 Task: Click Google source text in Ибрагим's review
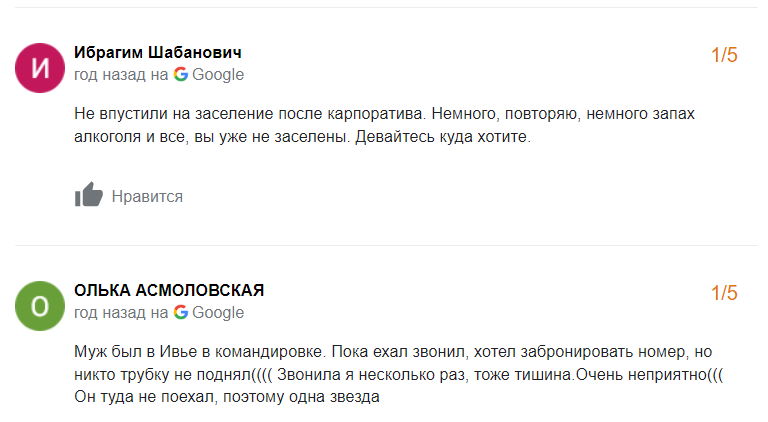218,74
